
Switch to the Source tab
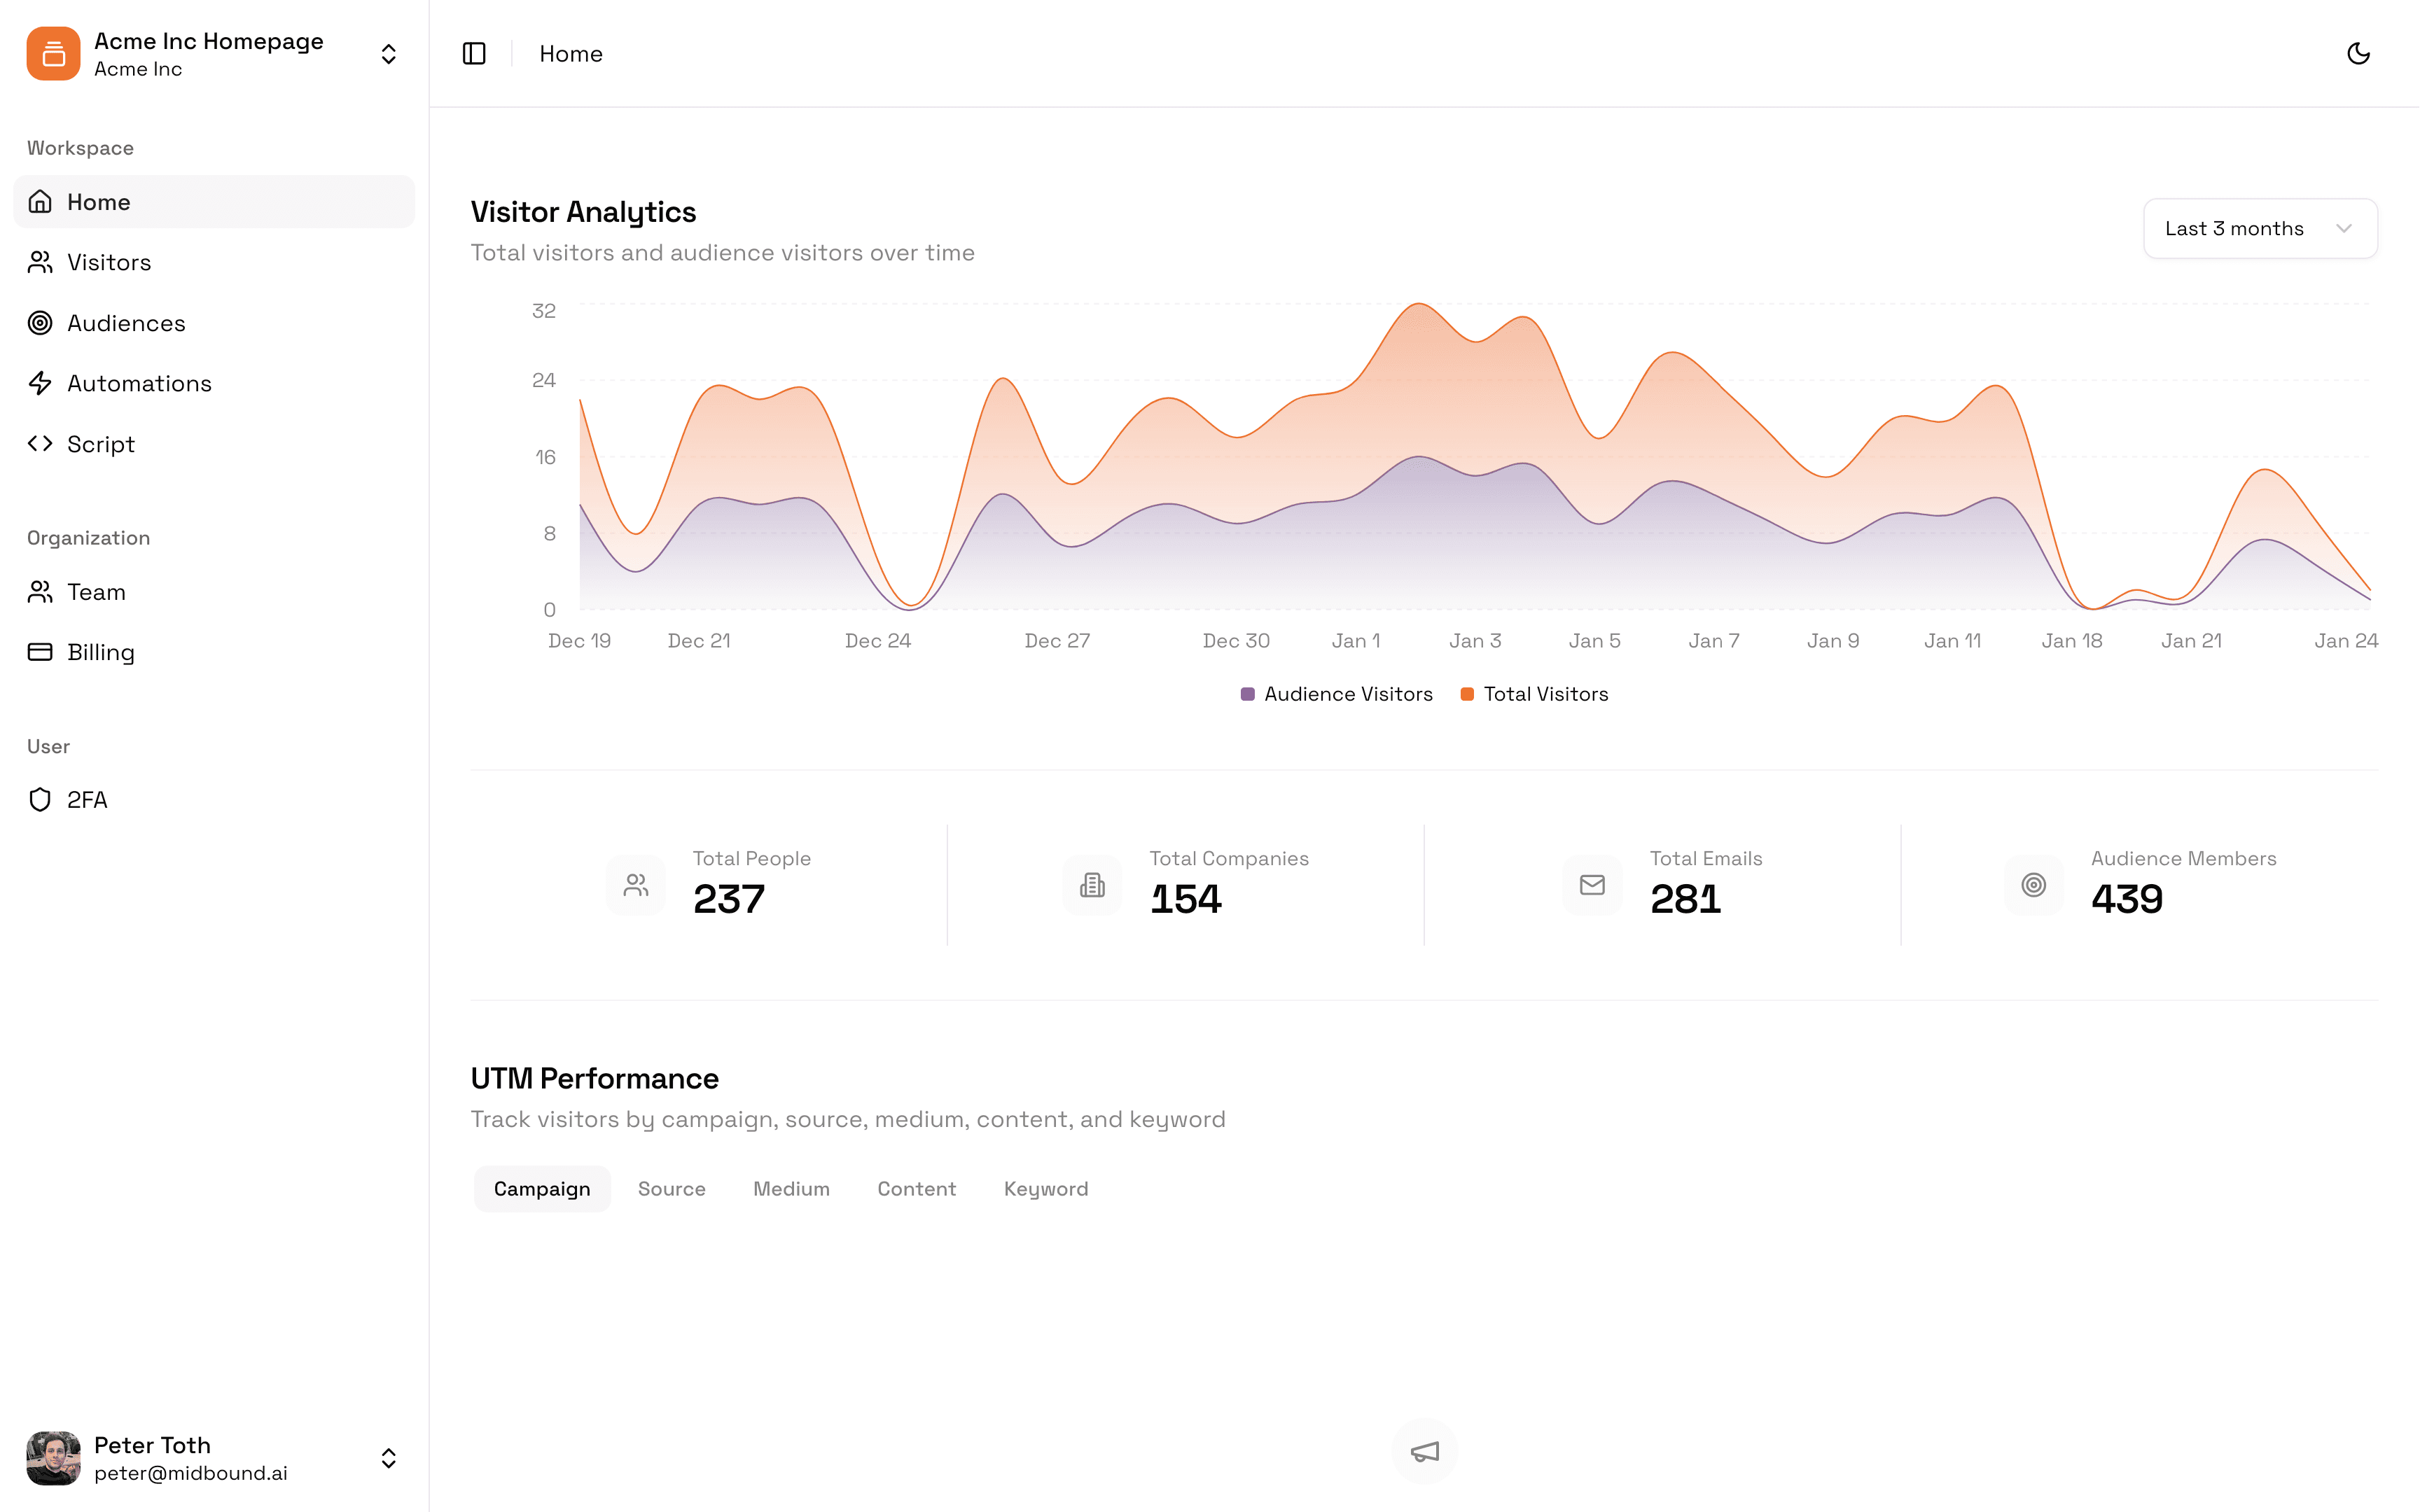(x=671, y=1189)
